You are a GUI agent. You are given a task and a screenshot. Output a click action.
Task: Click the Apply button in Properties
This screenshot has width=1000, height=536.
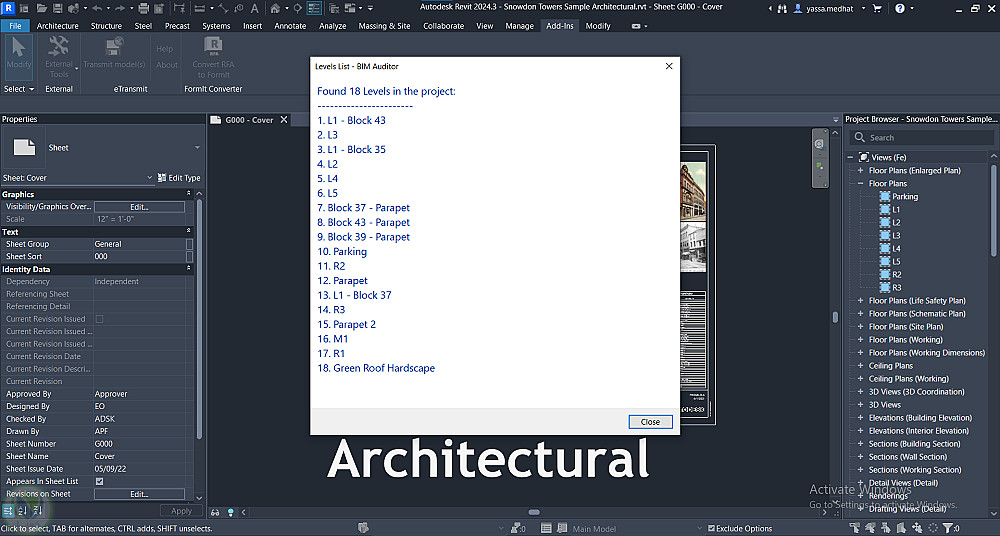pyautogui.click(x=181, y=511)
